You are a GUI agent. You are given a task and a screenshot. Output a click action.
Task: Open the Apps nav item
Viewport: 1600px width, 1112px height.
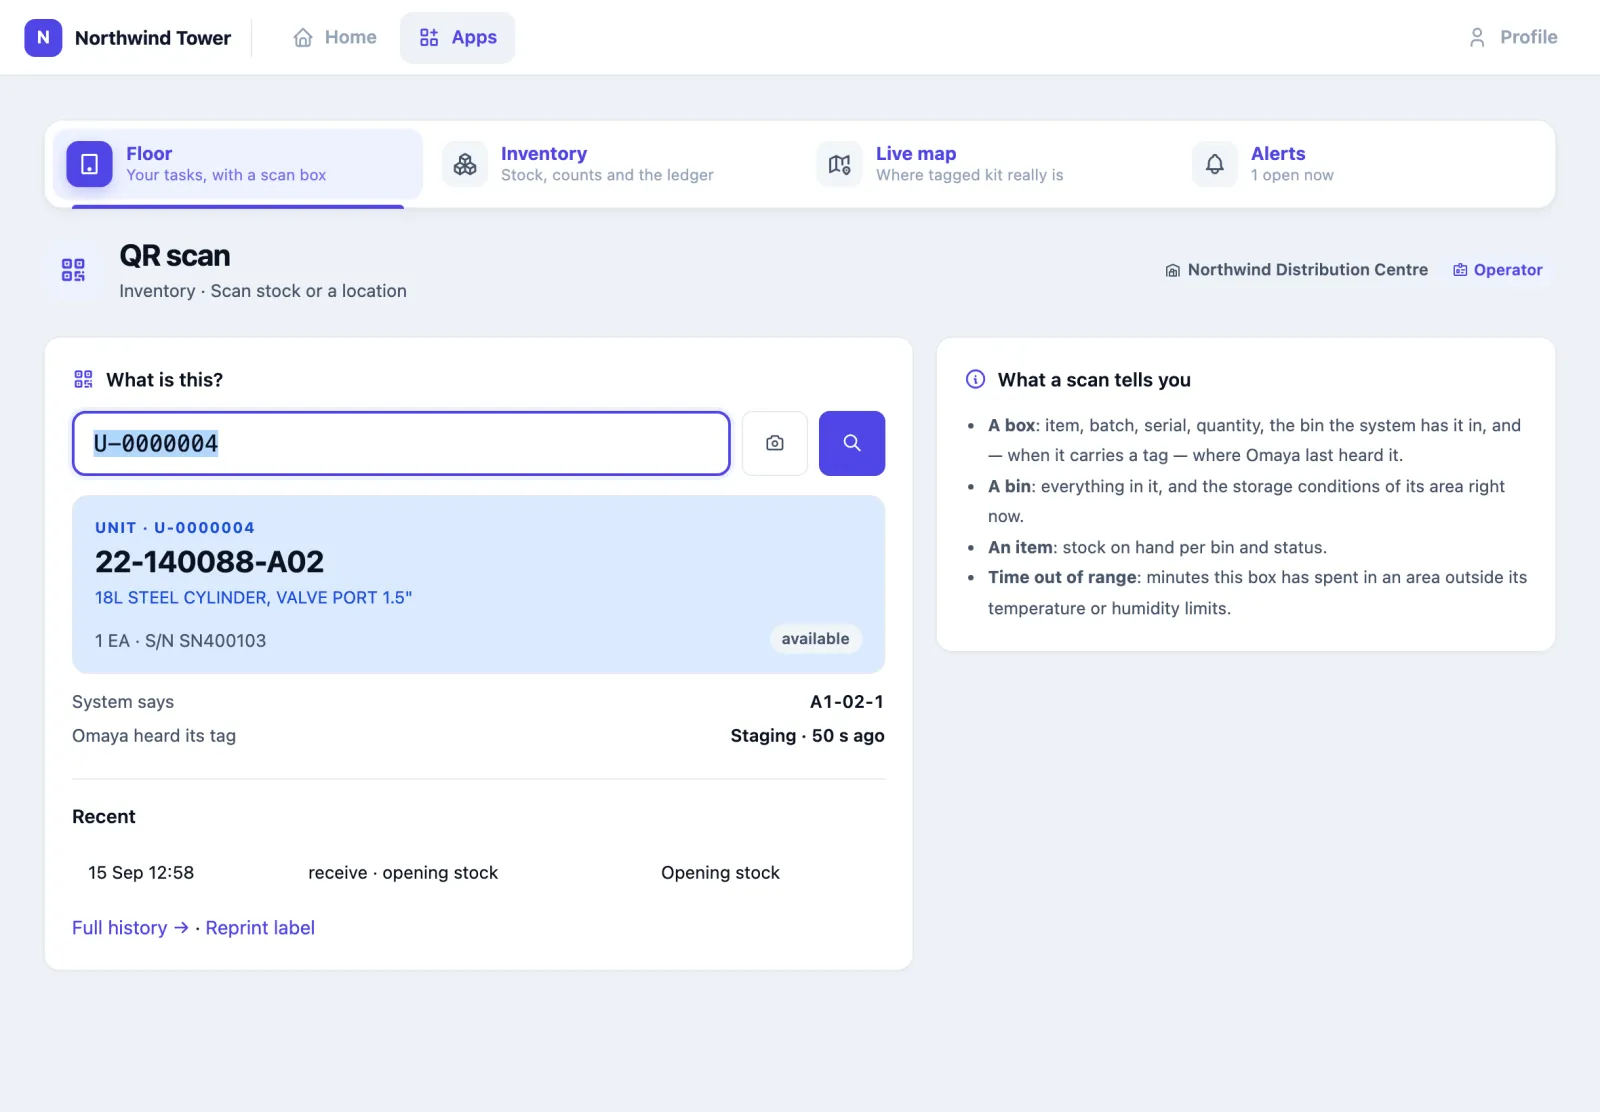click(x=458, y=37)
